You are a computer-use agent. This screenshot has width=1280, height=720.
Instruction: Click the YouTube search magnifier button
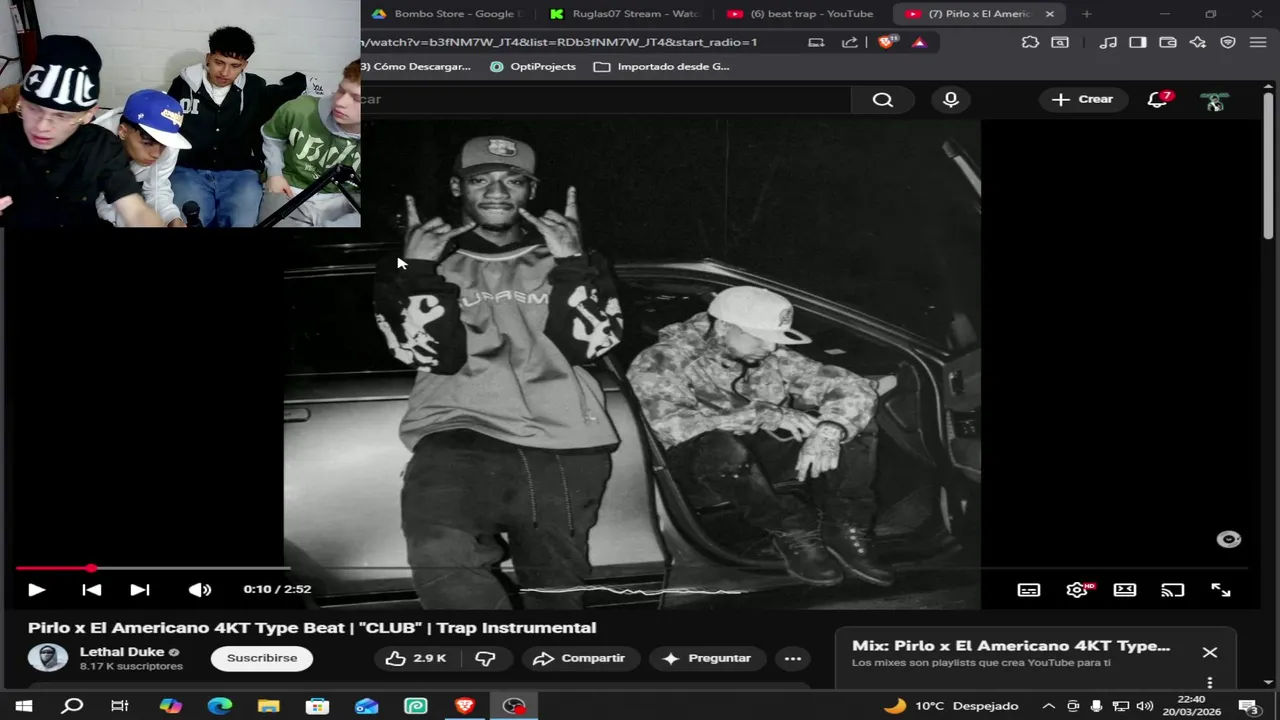tap(882, 99)
